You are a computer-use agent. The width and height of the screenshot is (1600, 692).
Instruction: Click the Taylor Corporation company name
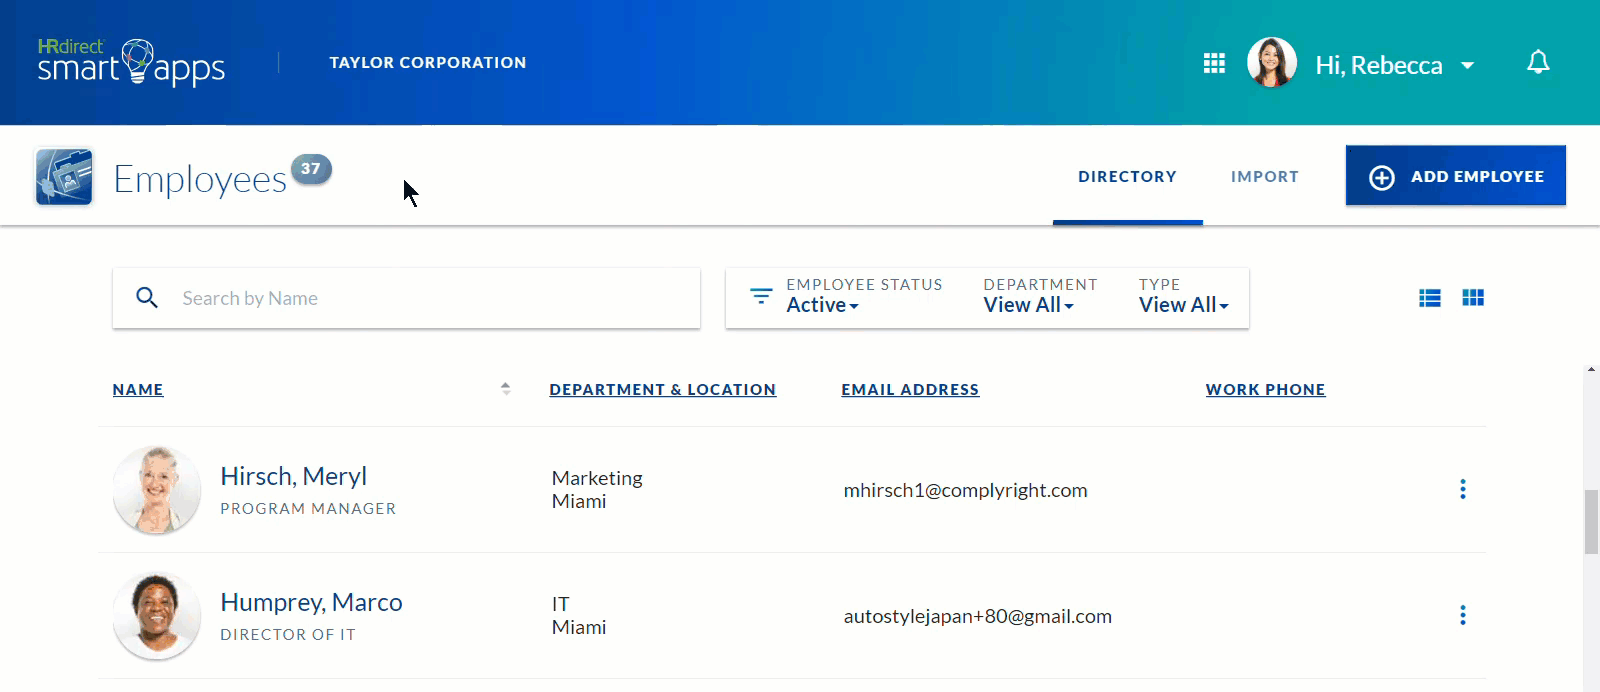[428, 62]
